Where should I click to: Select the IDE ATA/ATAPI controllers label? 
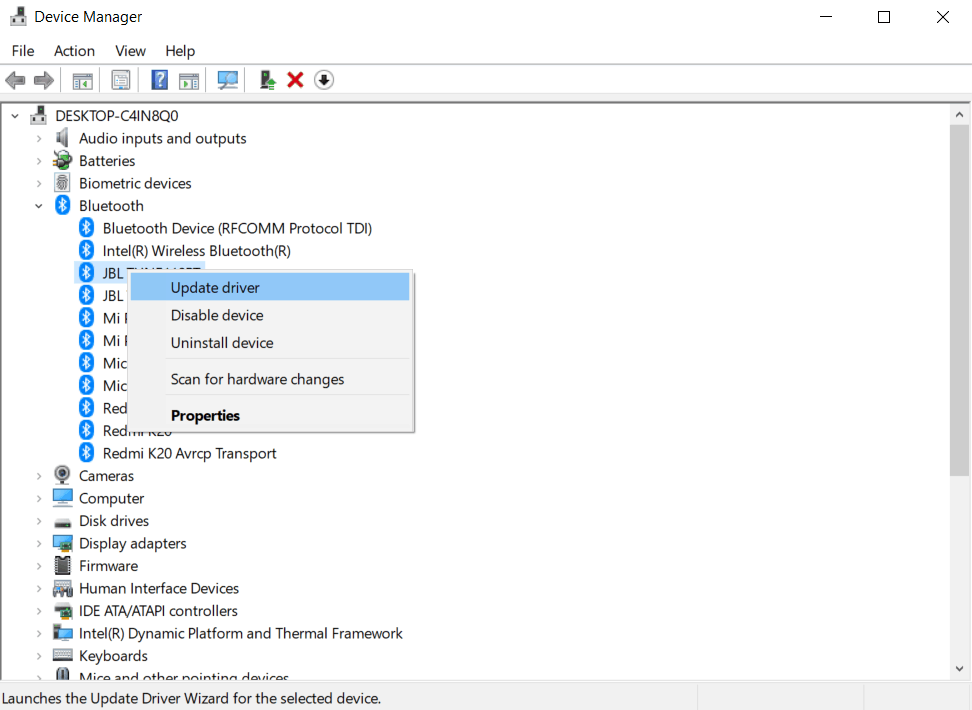pos(158,611)
